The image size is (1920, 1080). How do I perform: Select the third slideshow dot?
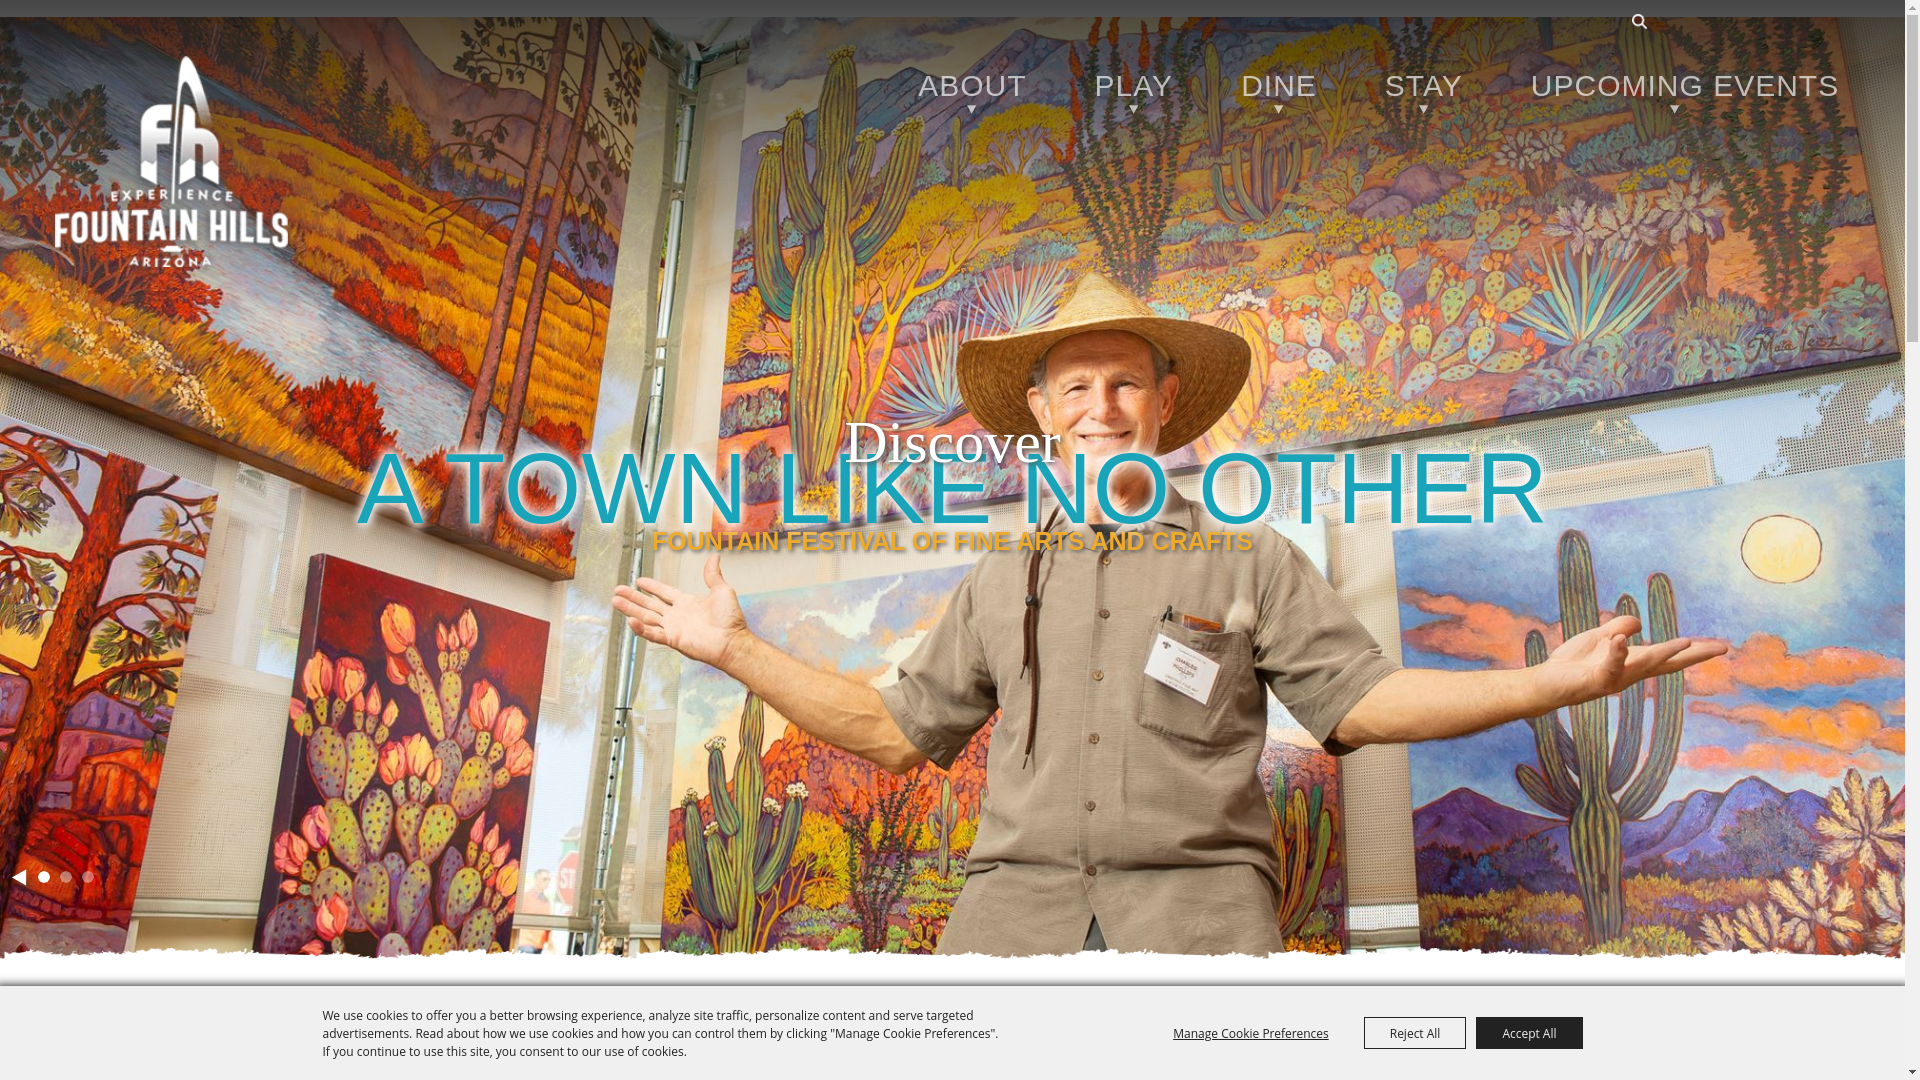pos(88,877)
